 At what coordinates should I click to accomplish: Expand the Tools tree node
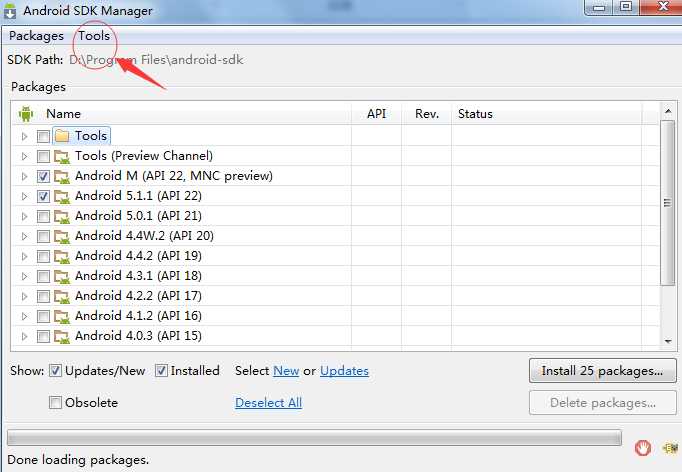pyautogui.click(x=24, y=137)
